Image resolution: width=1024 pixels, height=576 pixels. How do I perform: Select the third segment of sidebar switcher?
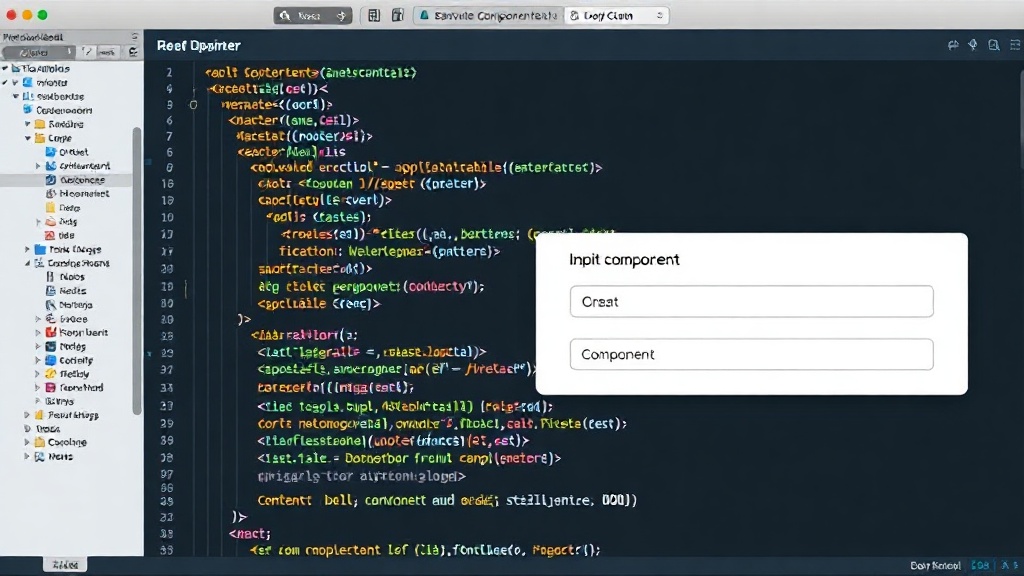click(108, 52)
